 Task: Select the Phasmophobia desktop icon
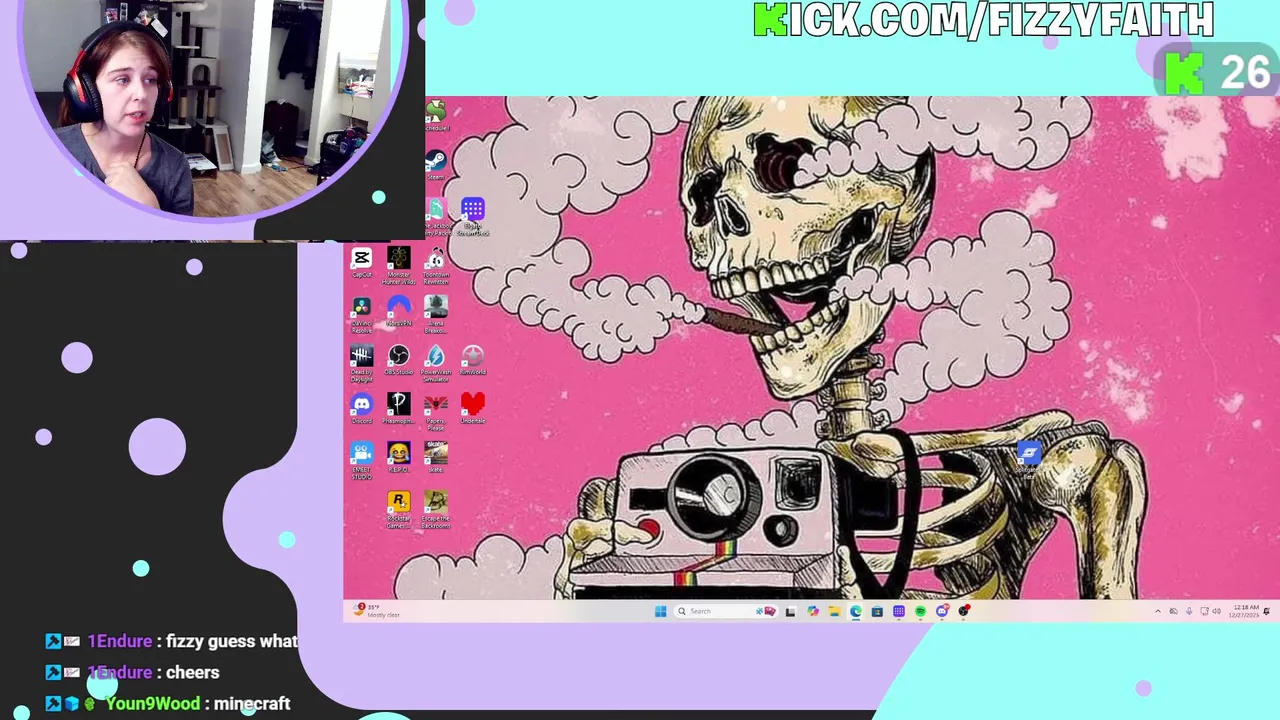click(x=398, y=408)
